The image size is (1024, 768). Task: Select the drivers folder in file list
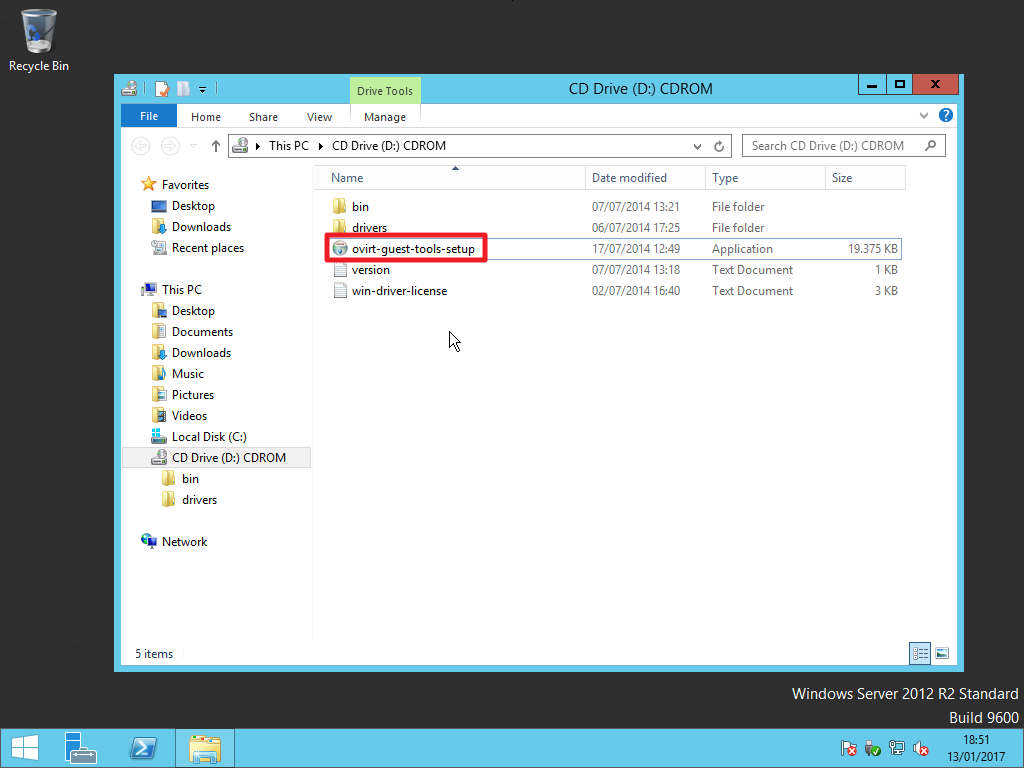click(369, 227)
